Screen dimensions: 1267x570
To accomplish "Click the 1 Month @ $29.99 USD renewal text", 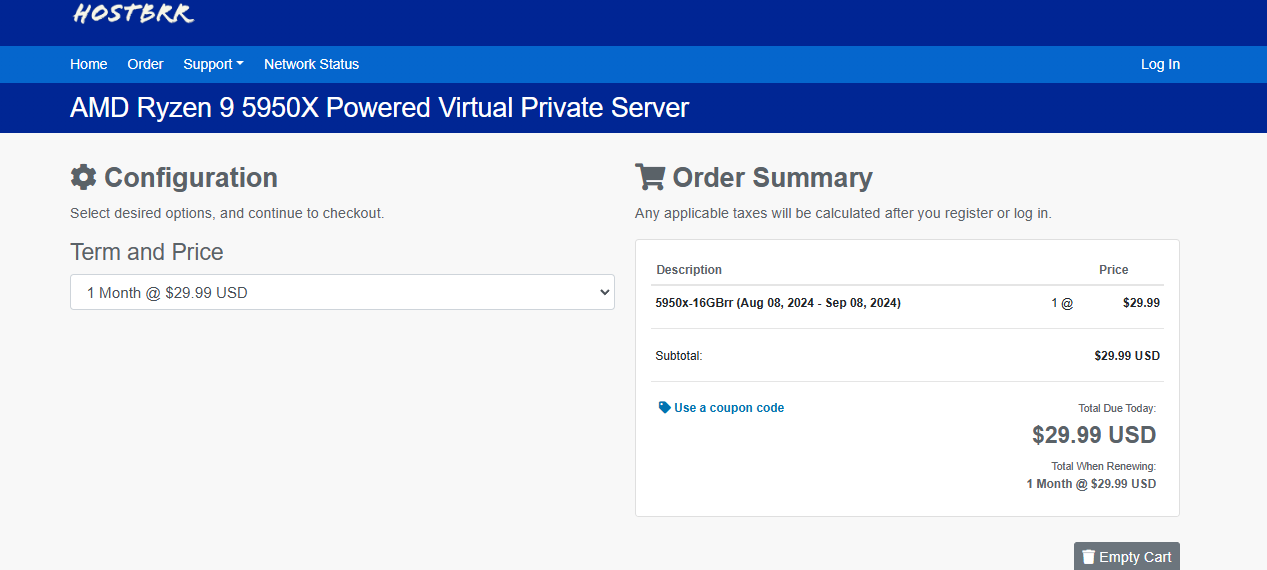I will pyautogui.click(x=1091, y=484).
